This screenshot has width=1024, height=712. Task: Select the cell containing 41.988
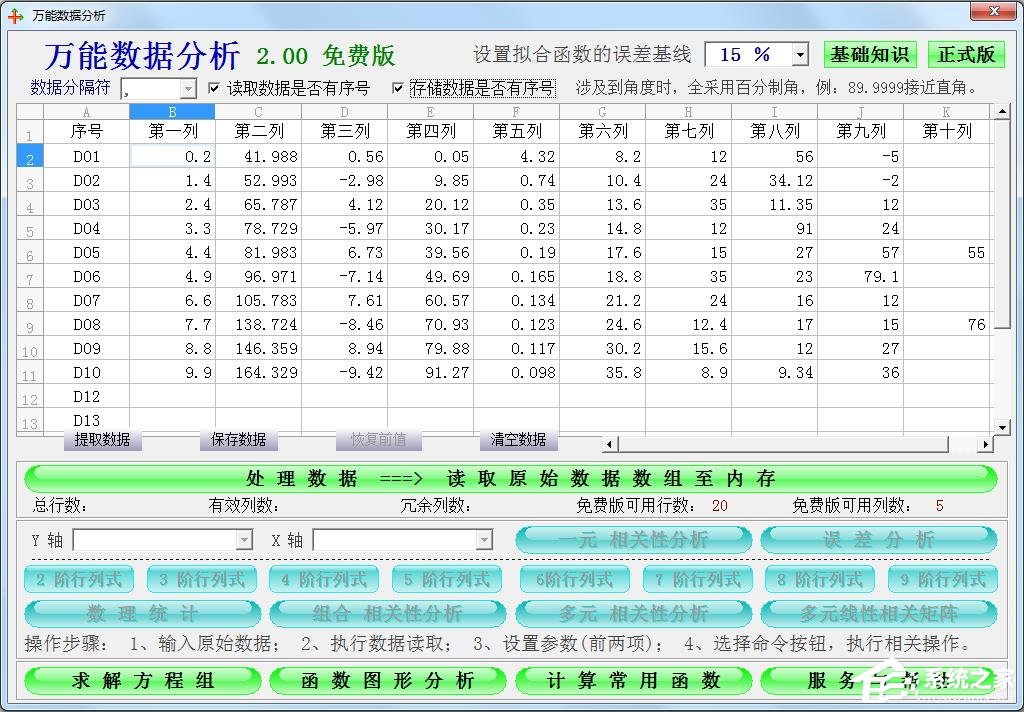point(260,156)
